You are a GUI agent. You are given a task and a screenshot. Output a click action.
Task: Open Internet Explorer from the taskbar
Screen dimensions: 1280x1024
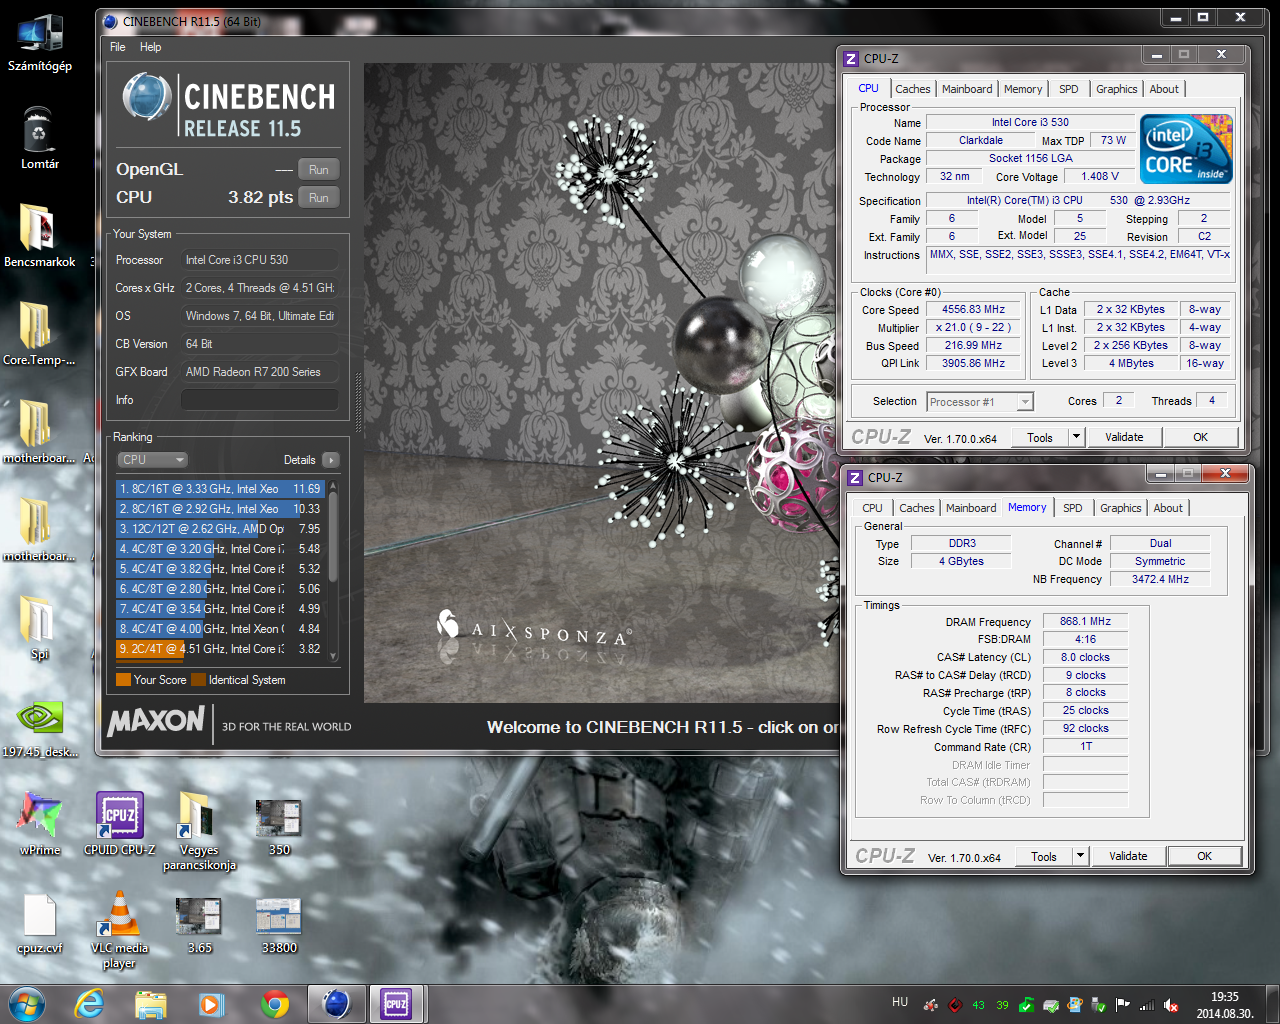pyautogui.click(x=90, y=1004)
